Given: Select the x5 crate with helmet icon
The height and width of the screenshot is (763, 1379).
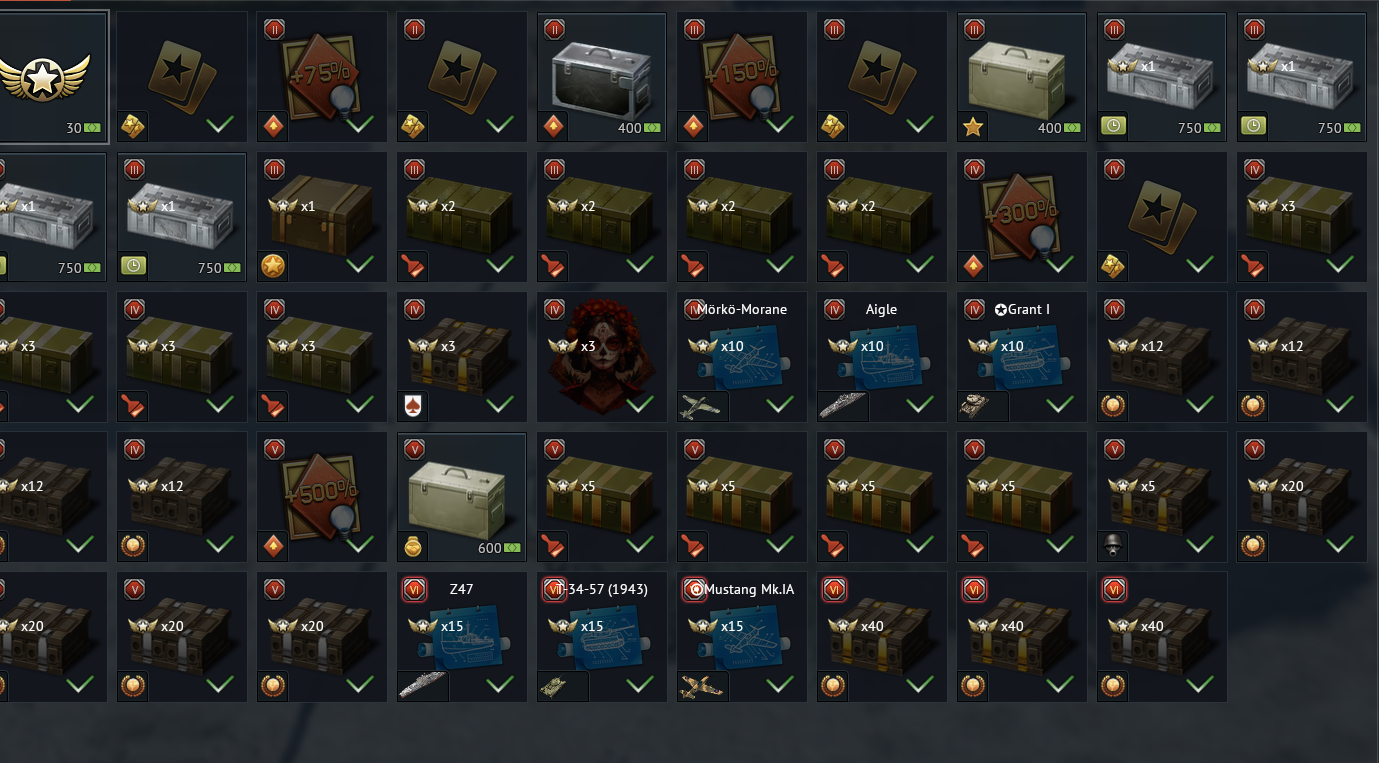Looking at the screenshot, I should pyautogui.click(x=1162, y=497).
